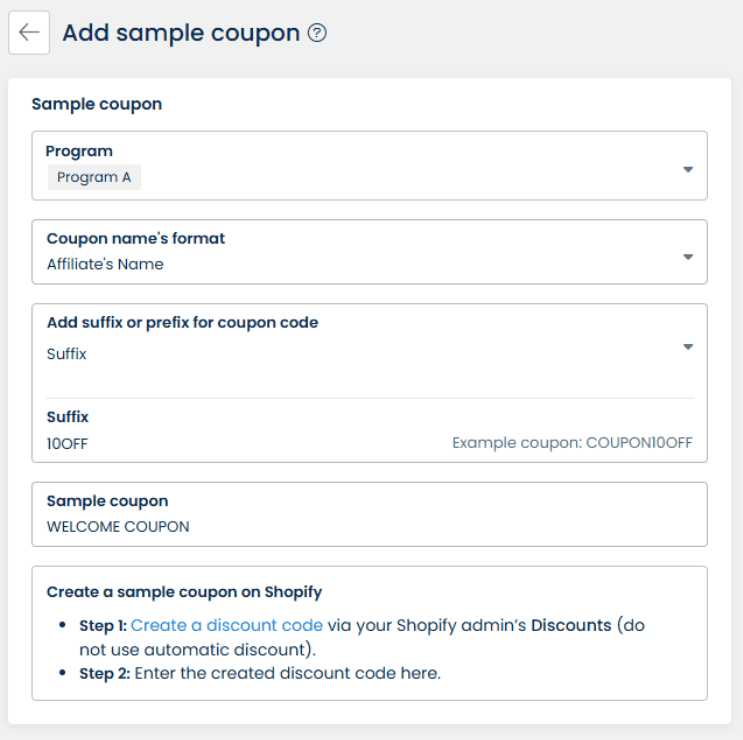Click the Add sample coupon page title
The image size is (743, 740).
coord(181,33)
